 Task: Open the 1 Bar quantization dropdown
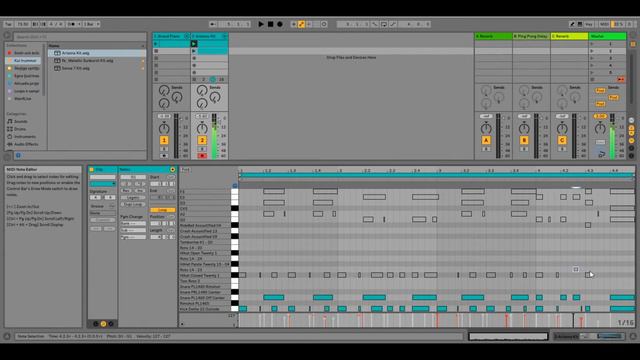[x=92, y=24]
